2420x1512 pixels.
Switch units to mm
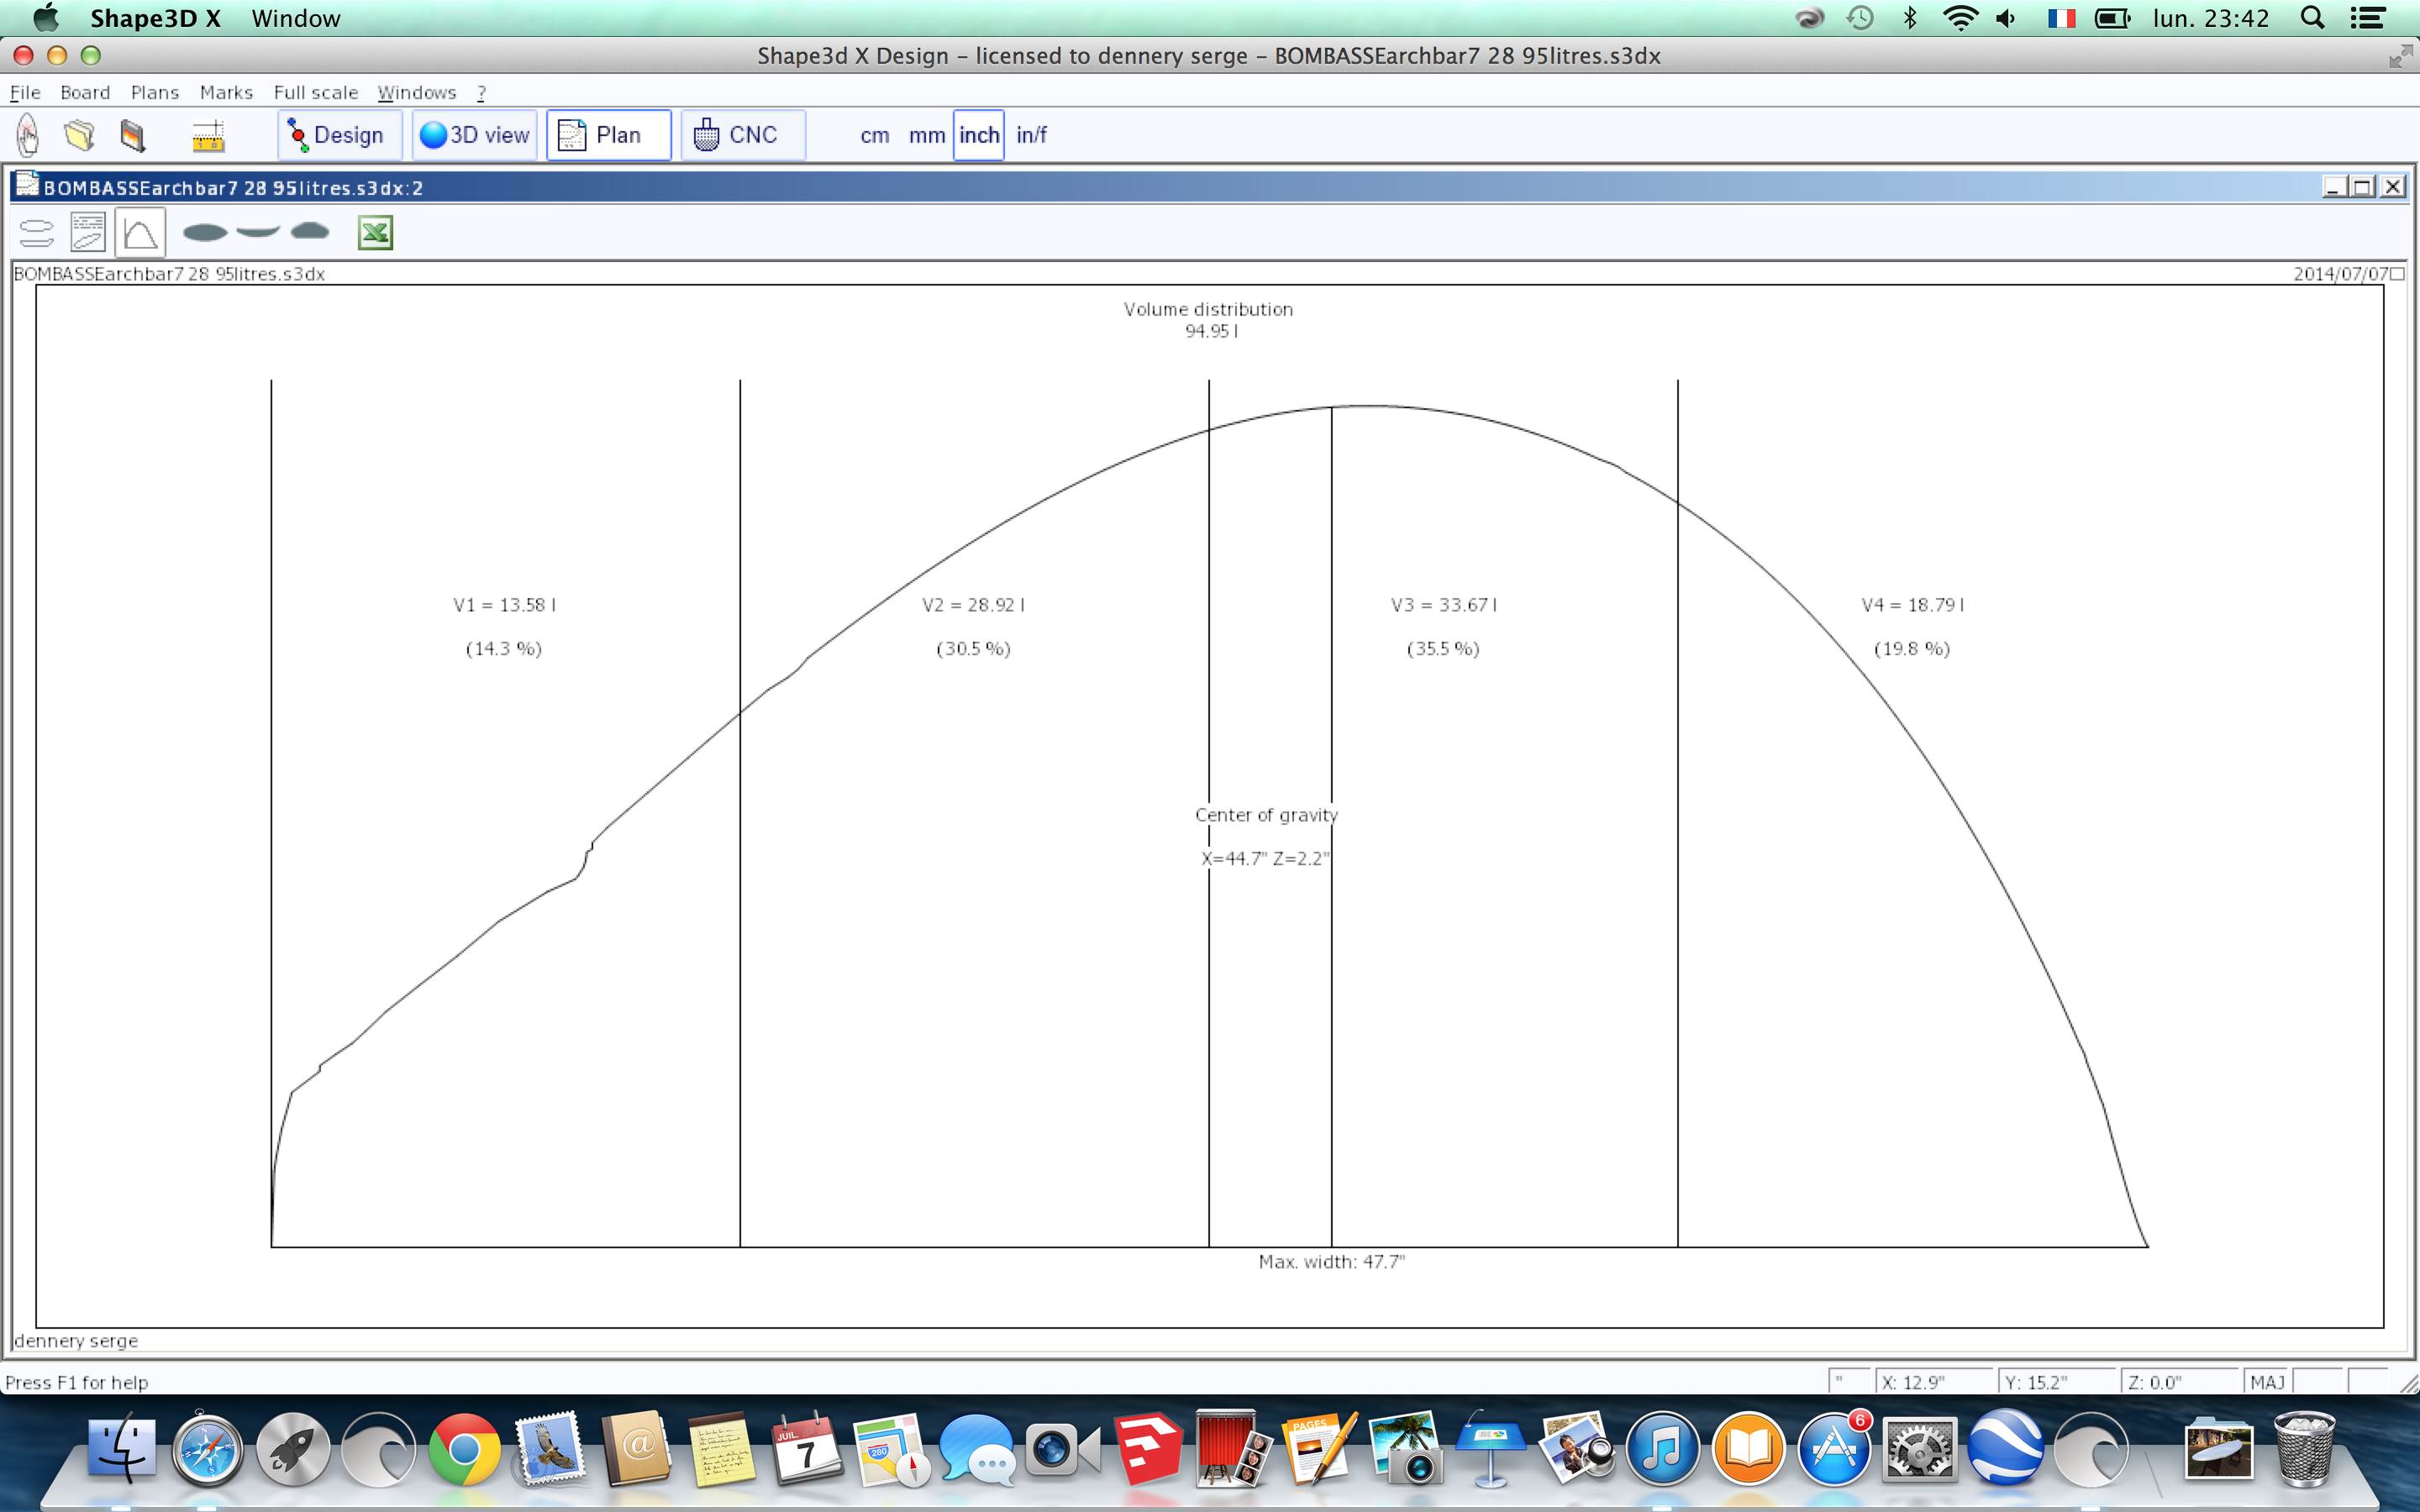[x=926, y=135]
